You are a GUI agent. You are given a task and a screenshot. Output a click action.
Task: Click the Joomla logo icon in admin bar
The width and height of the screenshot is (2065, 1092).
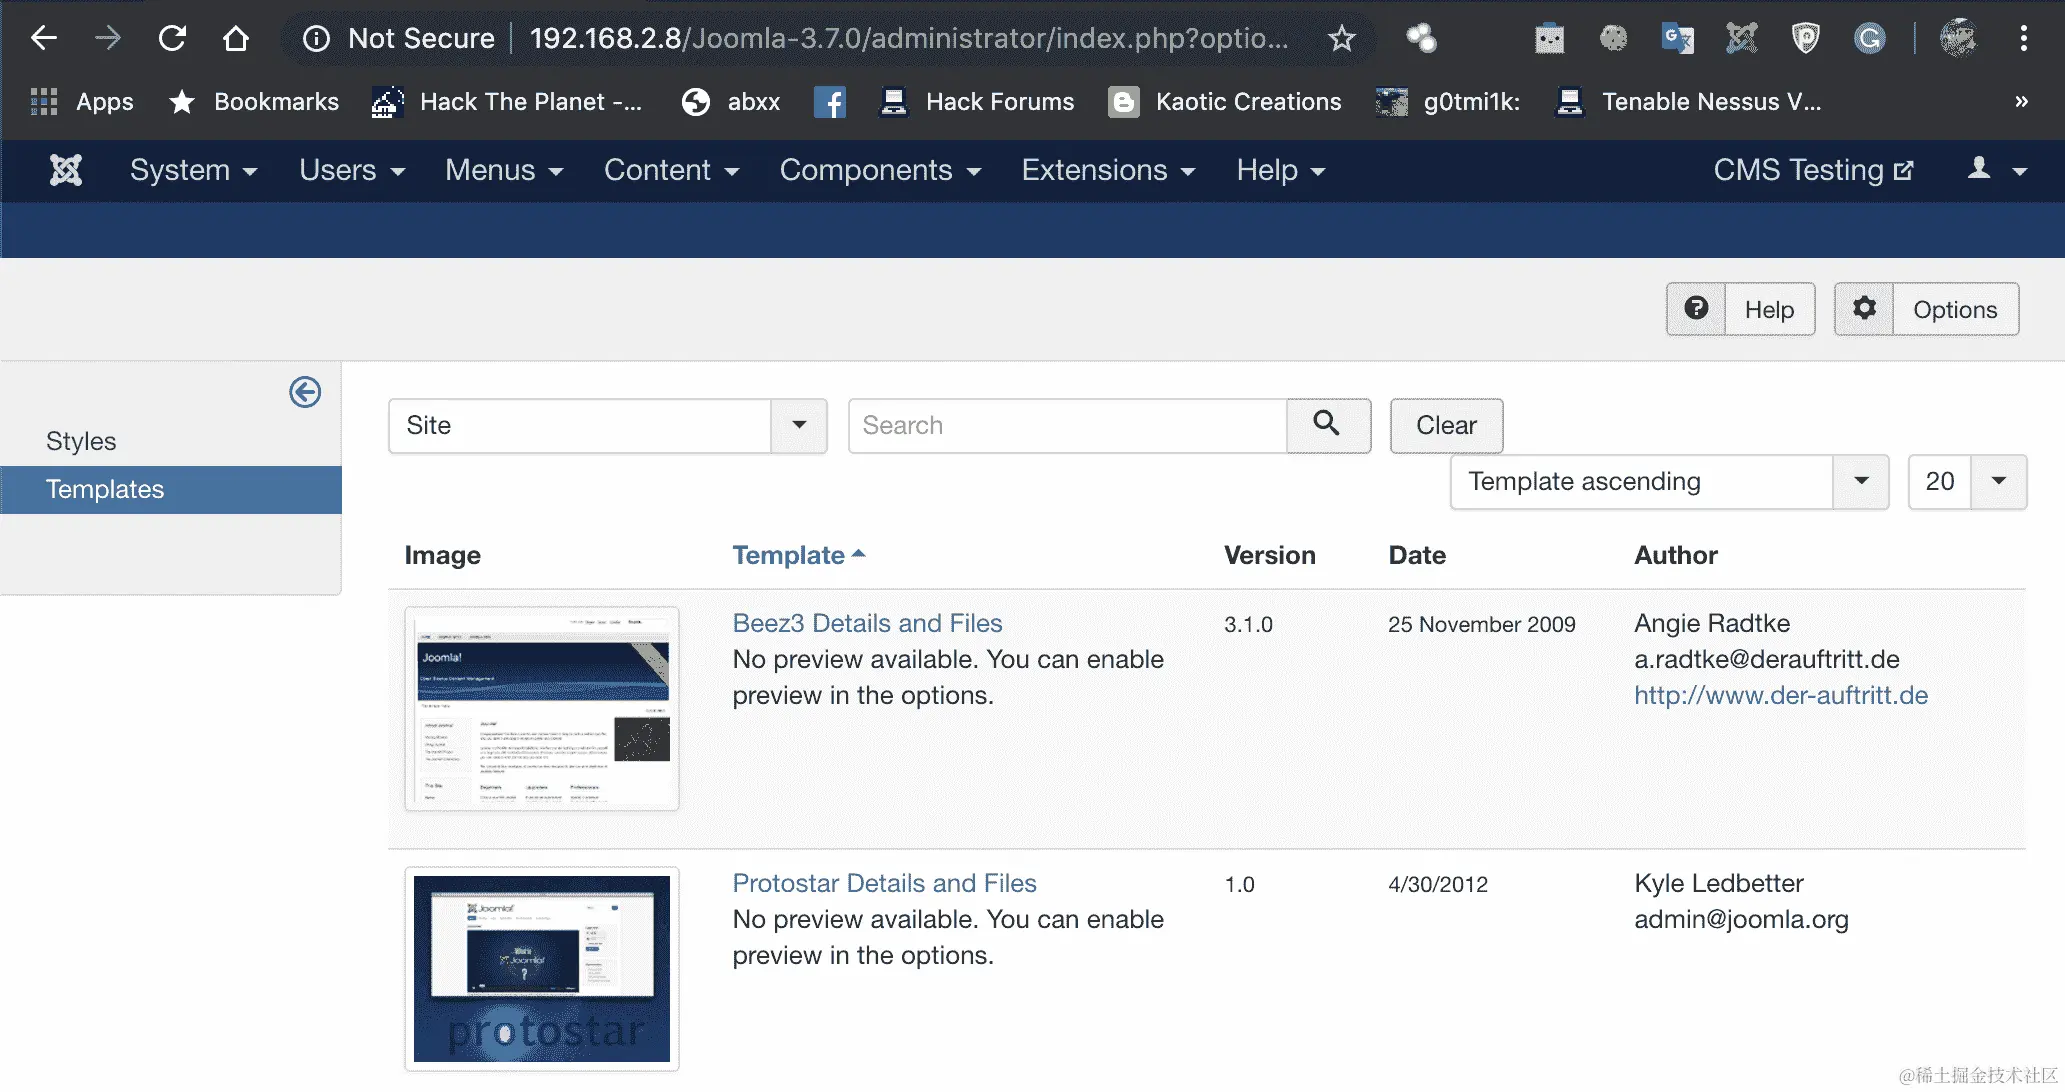(66, 170)
